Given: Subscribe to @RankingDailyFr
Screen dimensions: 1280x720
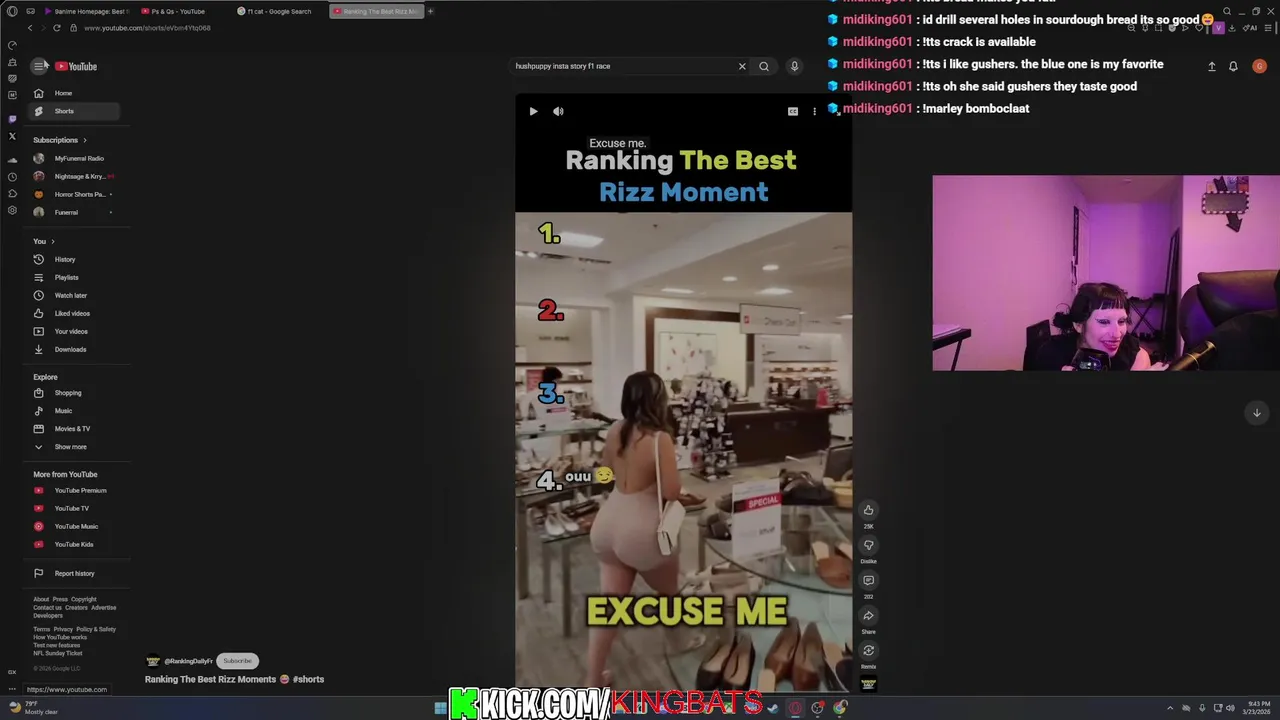Looking at the screenshot, I should (238, 661).
